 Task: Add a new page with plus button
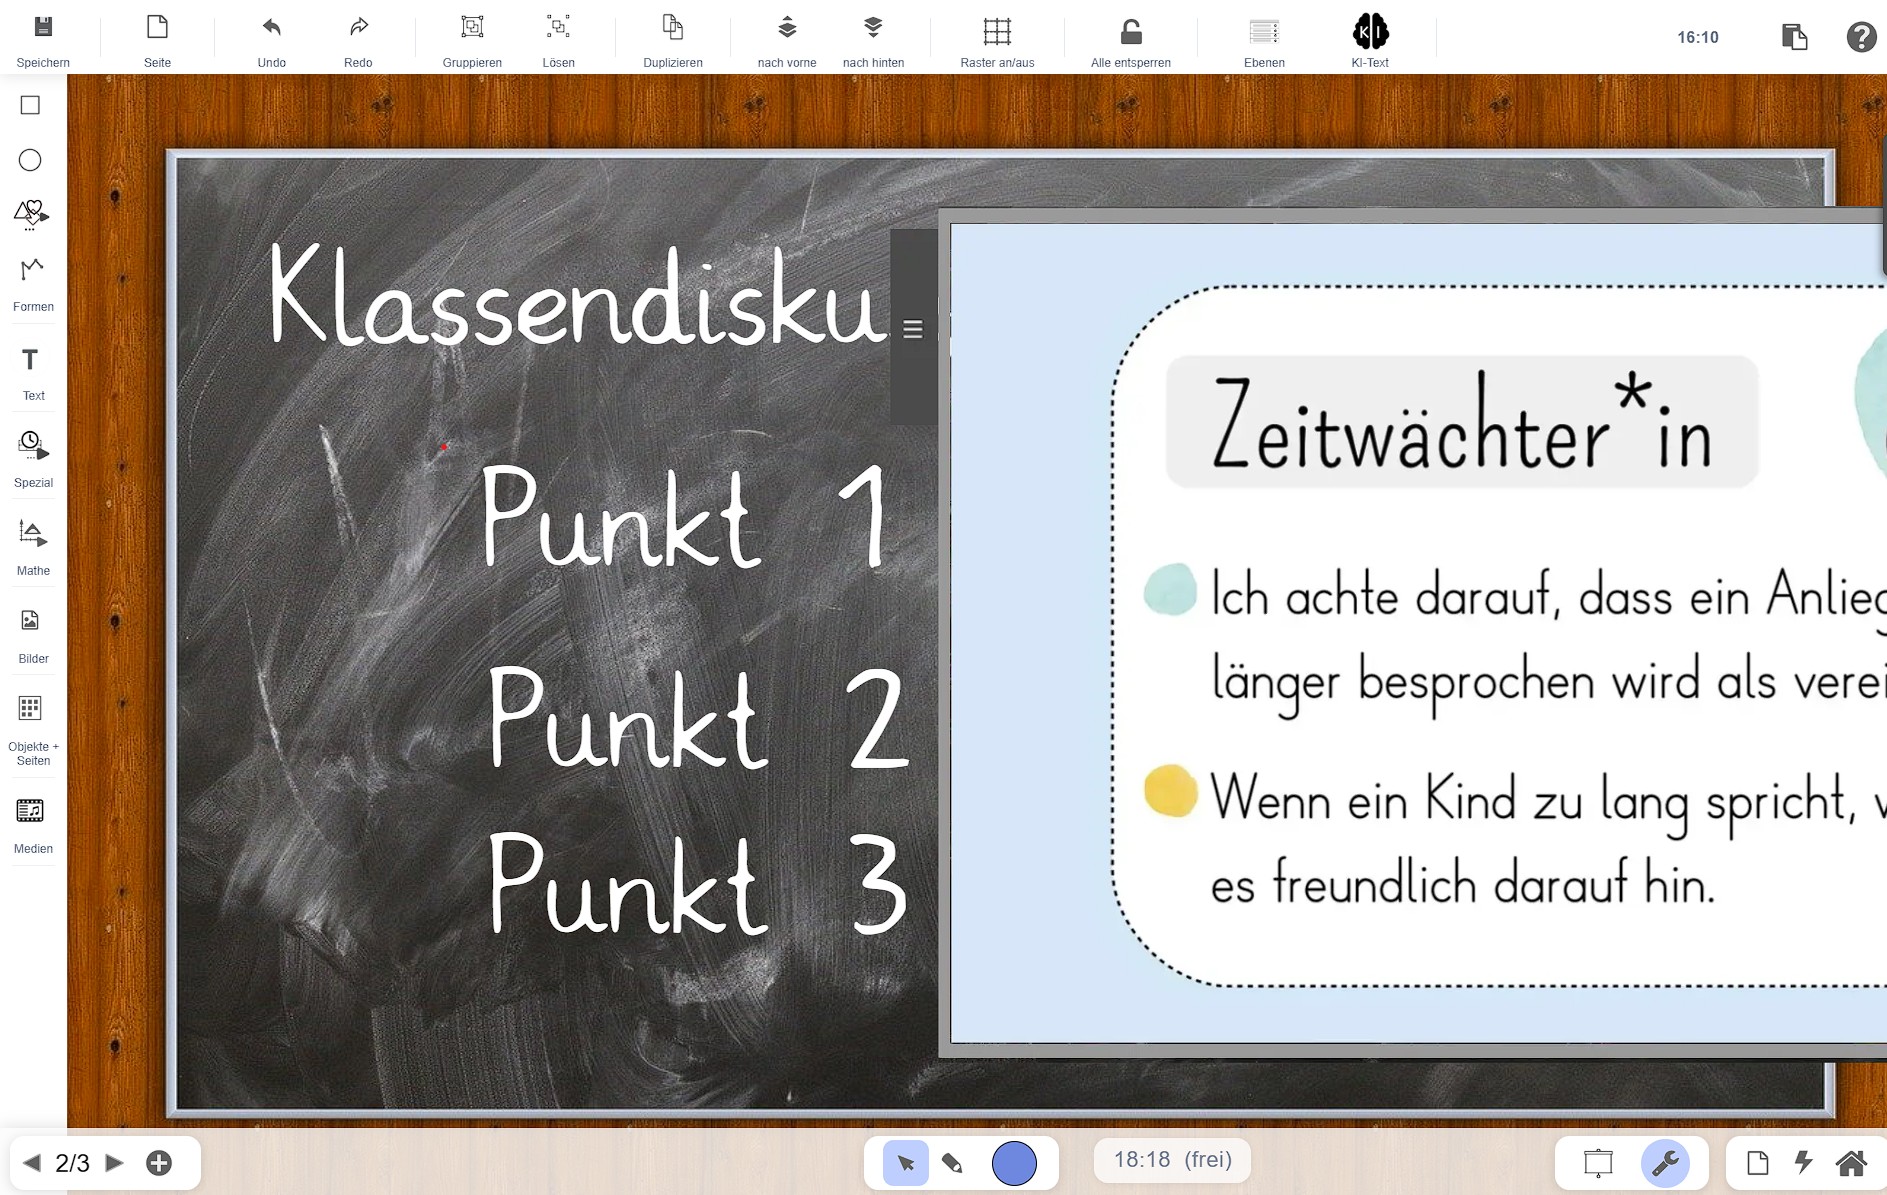point(159,1163)
